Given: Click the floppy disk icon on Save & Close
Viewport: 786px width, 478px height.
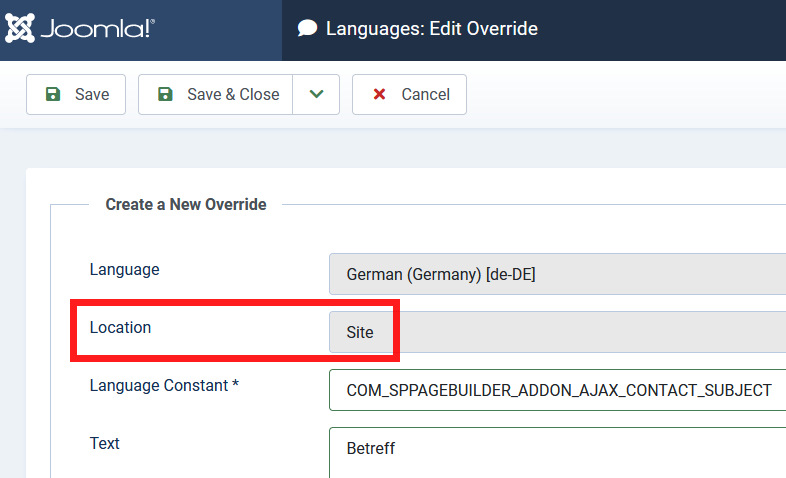Looking at the screenshot, I should coord(165,94).
